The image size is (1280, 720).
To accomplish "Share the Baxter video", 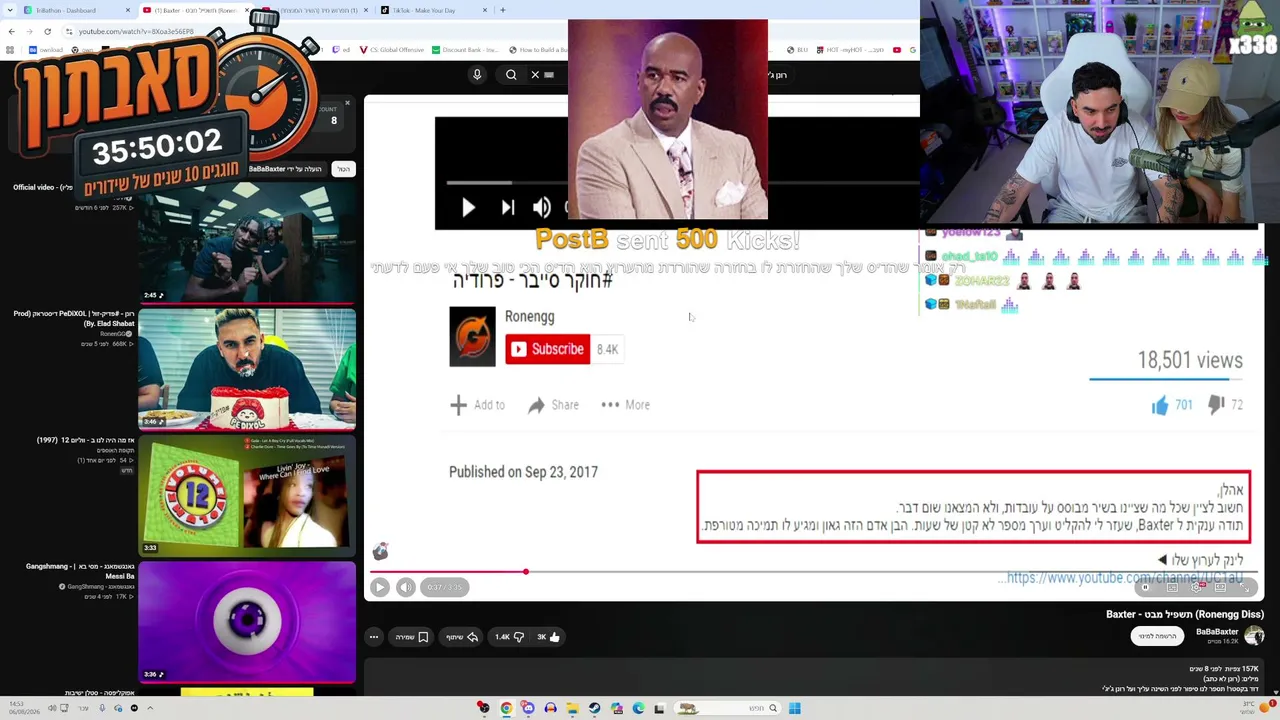I will (462, 637).
